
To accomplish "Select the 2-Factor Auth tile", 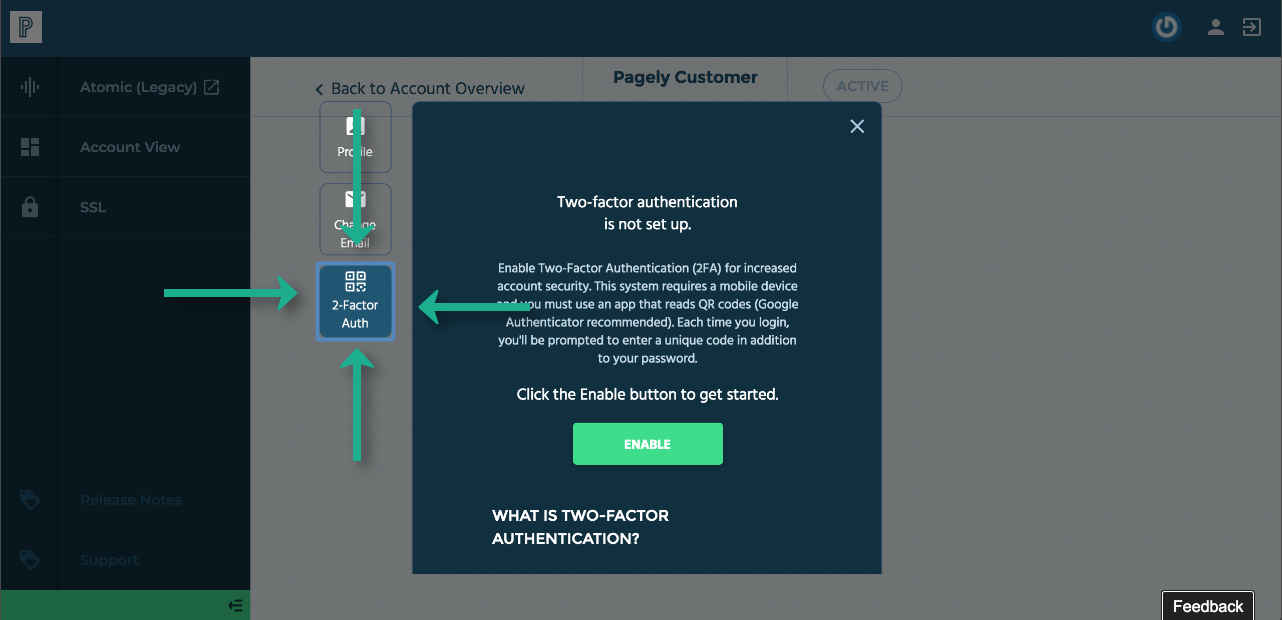I will [x=355, y=301].
